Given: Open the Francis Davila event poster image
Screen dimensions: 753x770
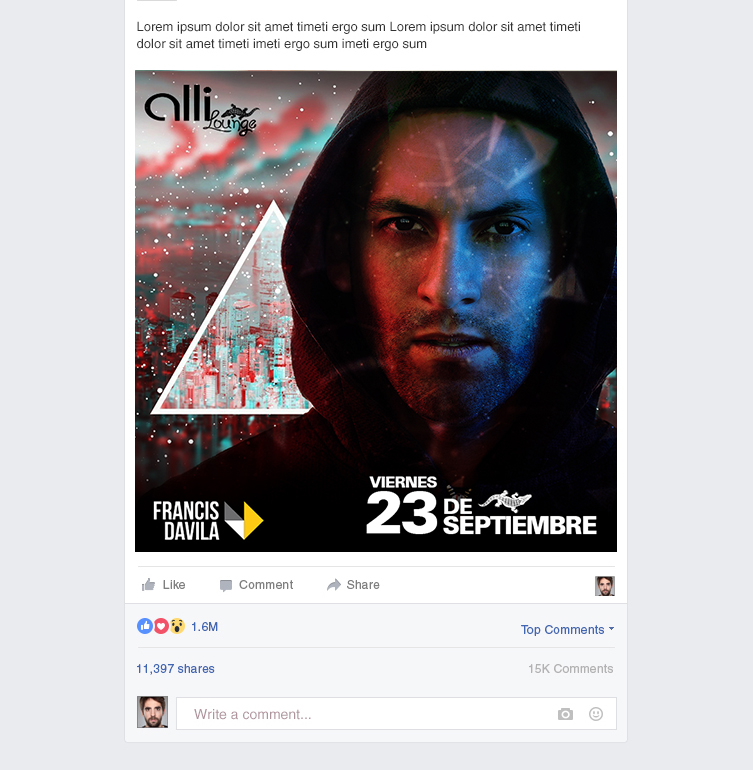Looking at the screenshot, I should click(x=376, y=311).
